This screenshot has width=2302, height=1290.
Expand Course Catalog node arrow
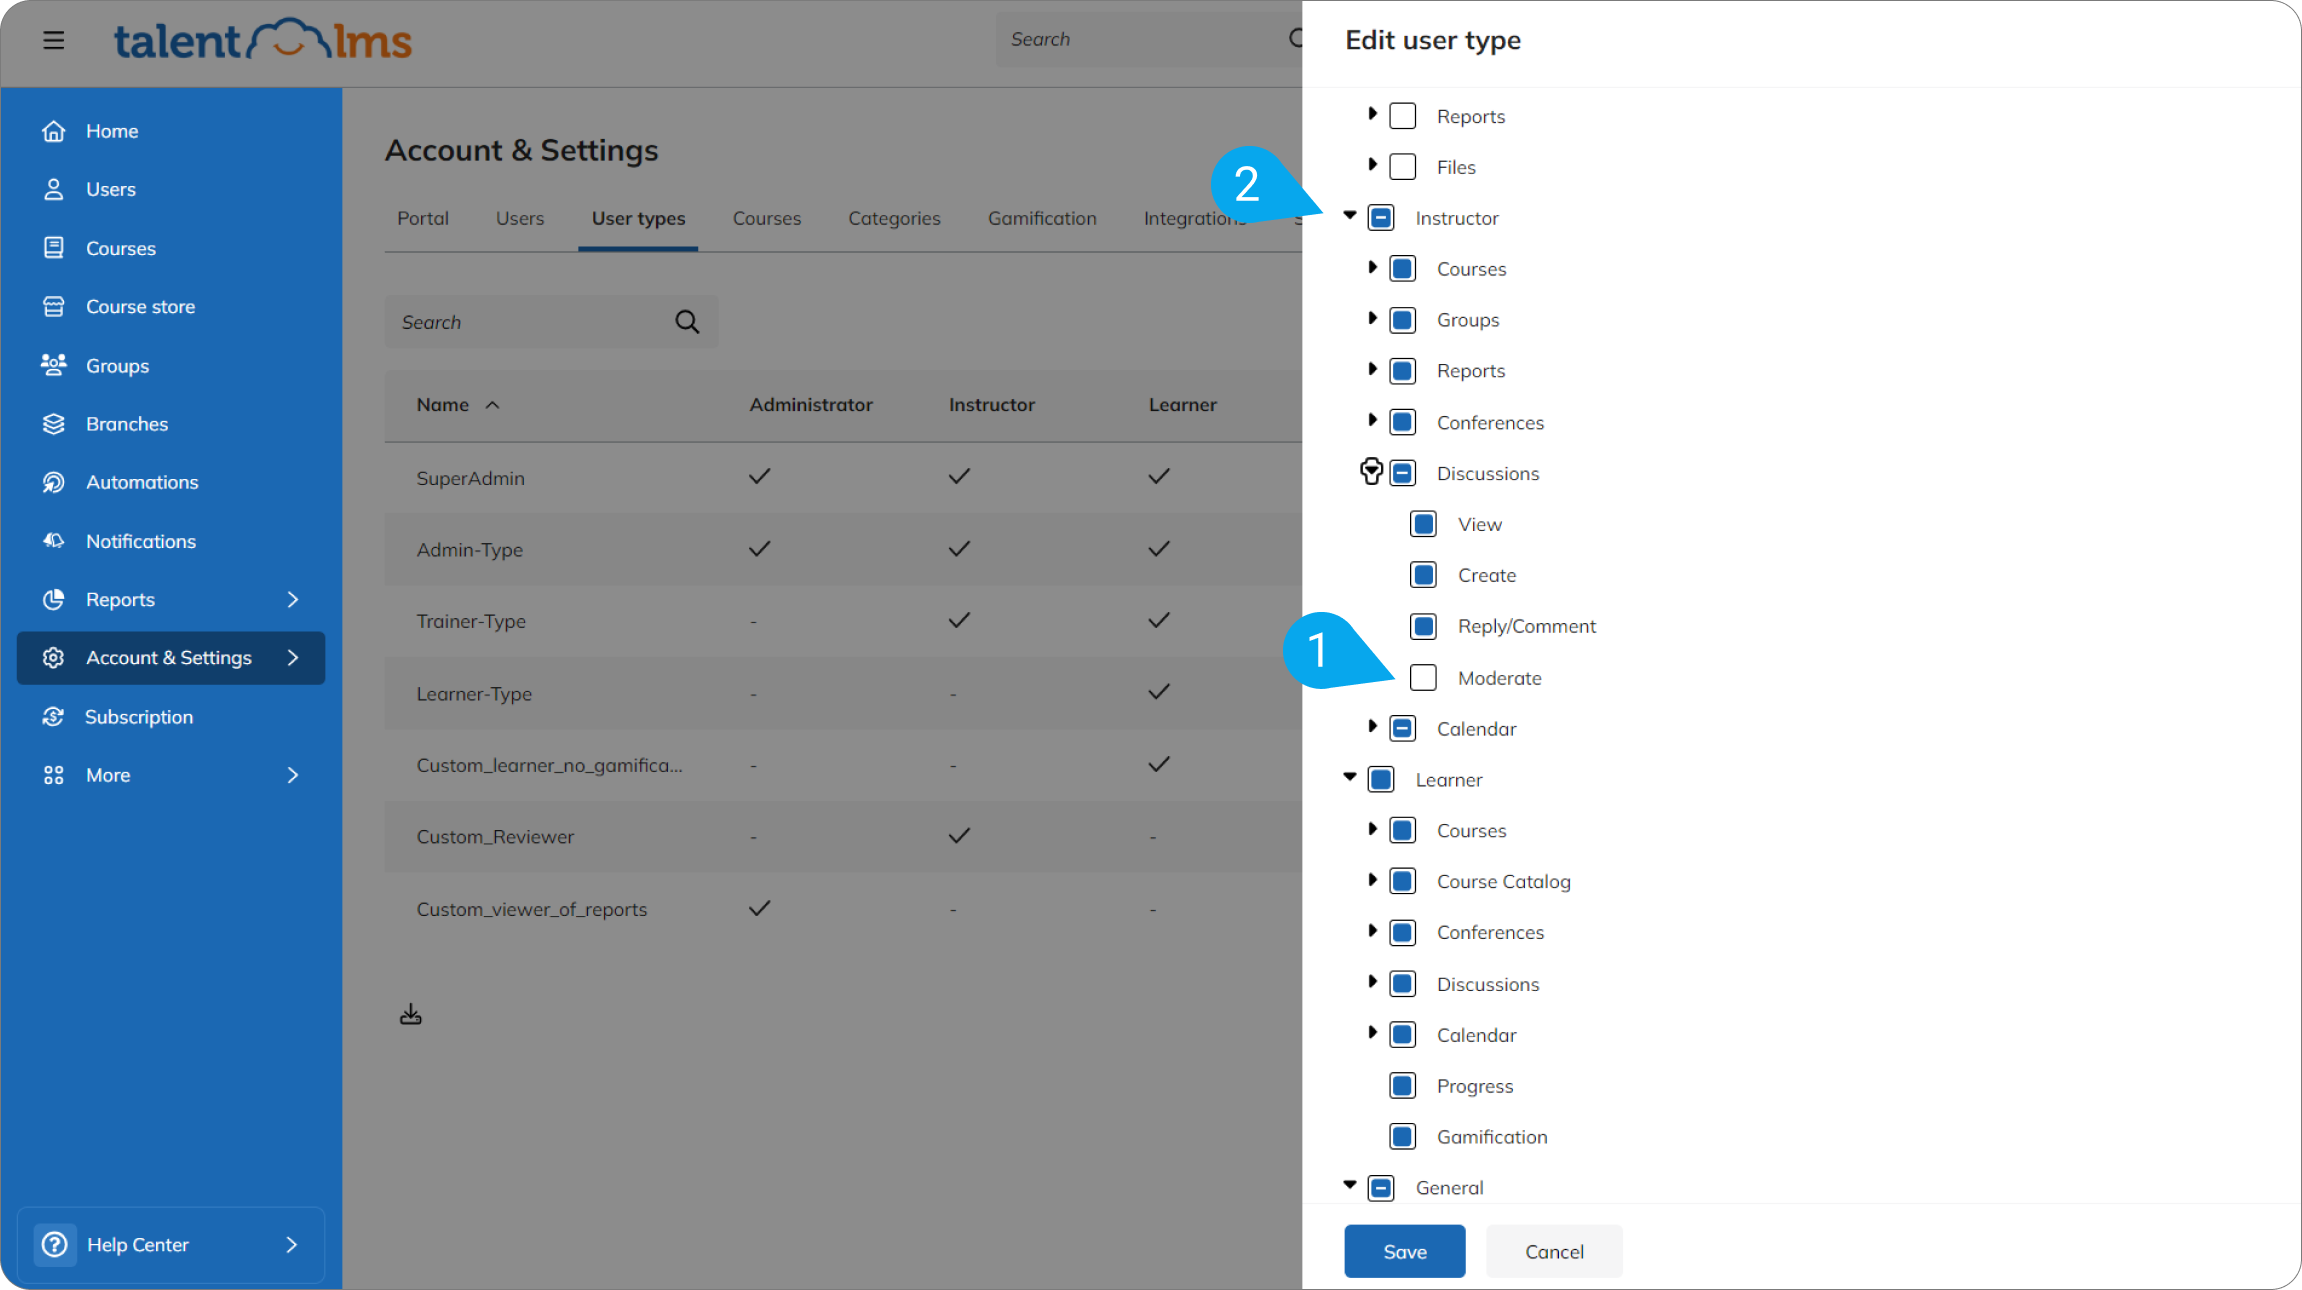tap(1372, 880)
